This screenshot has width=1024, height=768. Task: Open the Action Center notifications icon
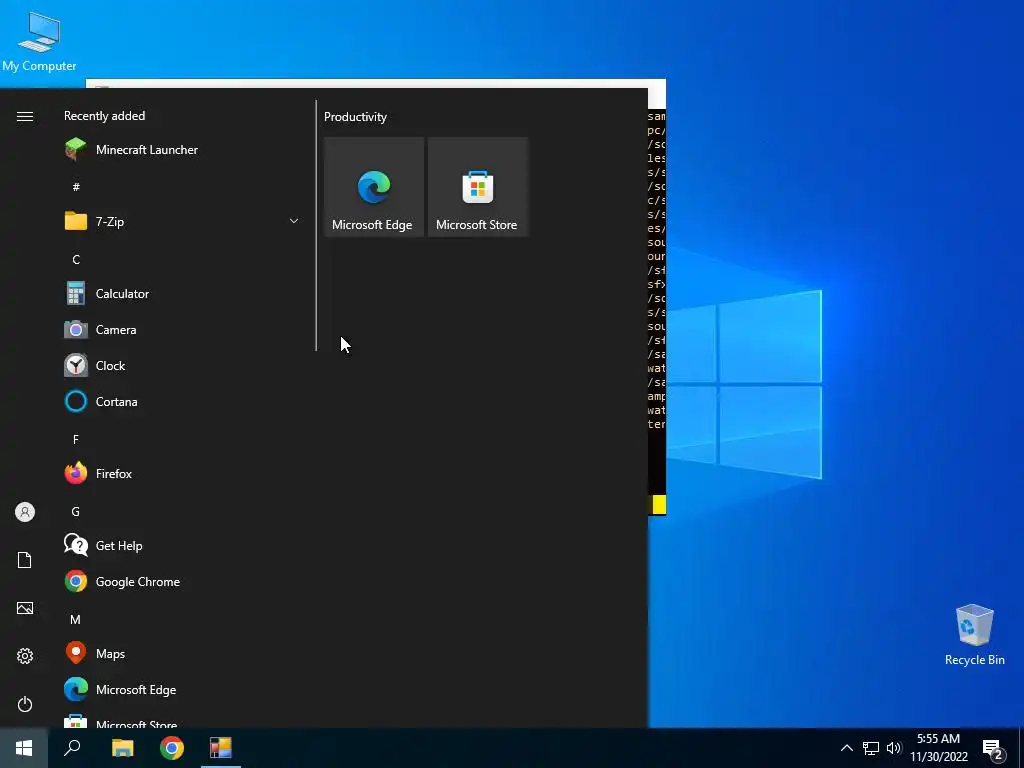pos(993,749)
